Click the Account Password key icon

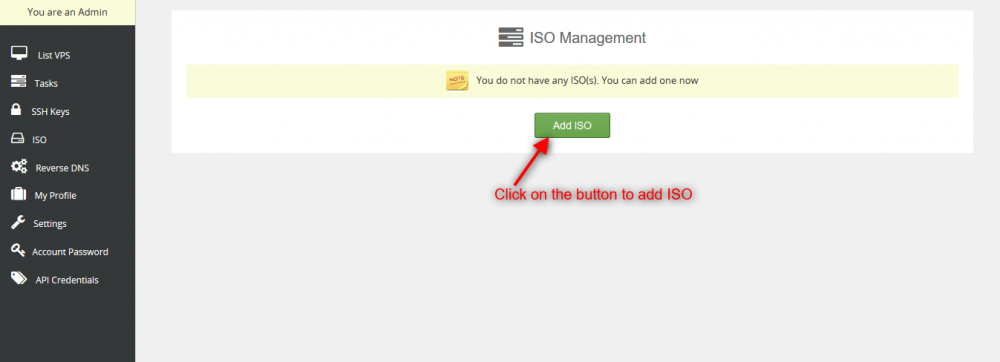(18, 250)
